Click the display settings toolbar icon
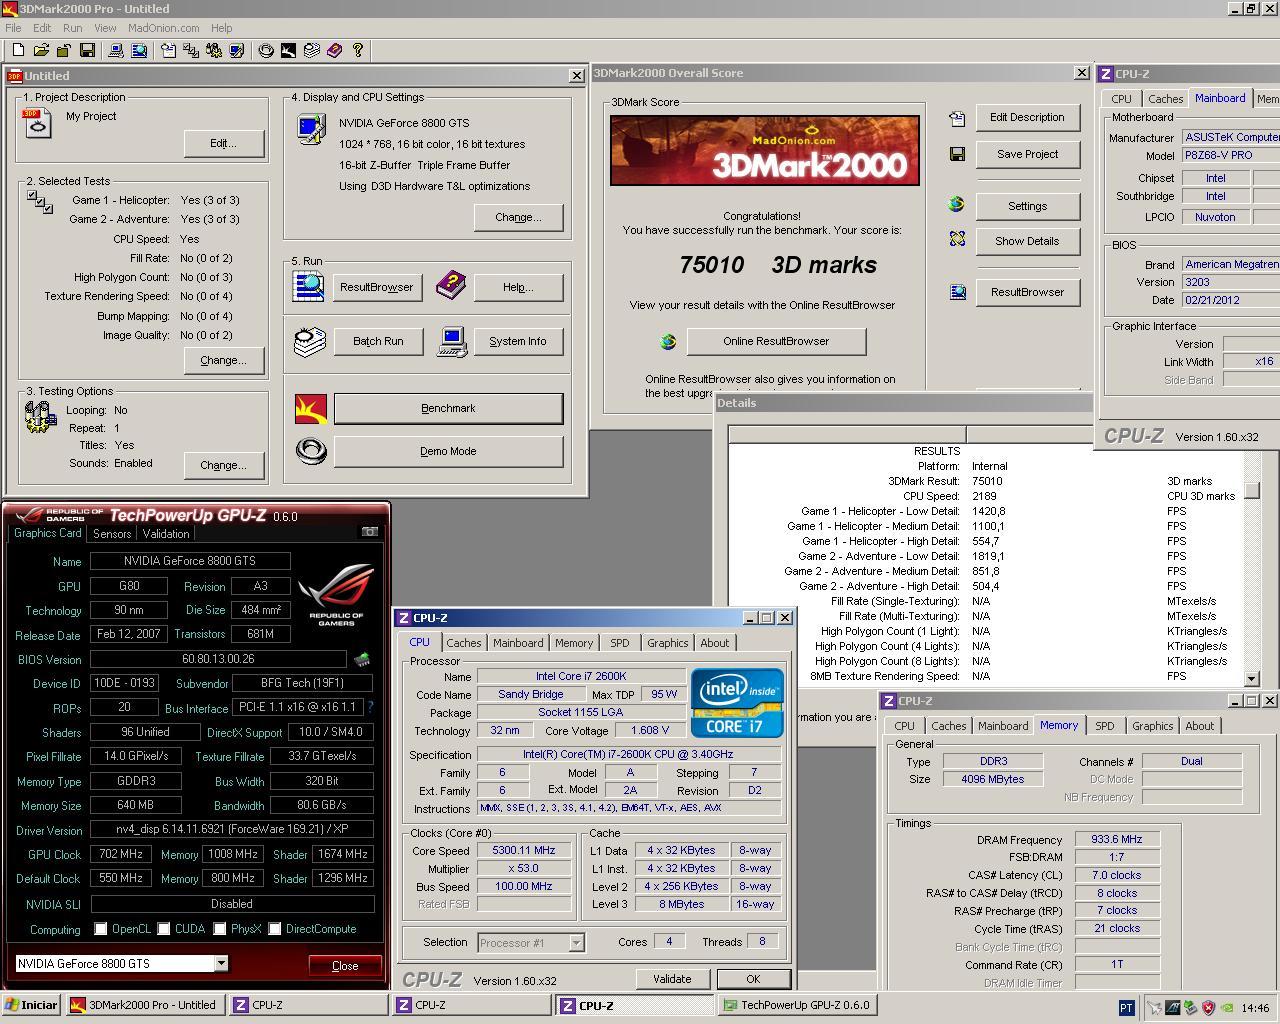Viewport: 1280px width, 1024px height. (x=237, y=50)
